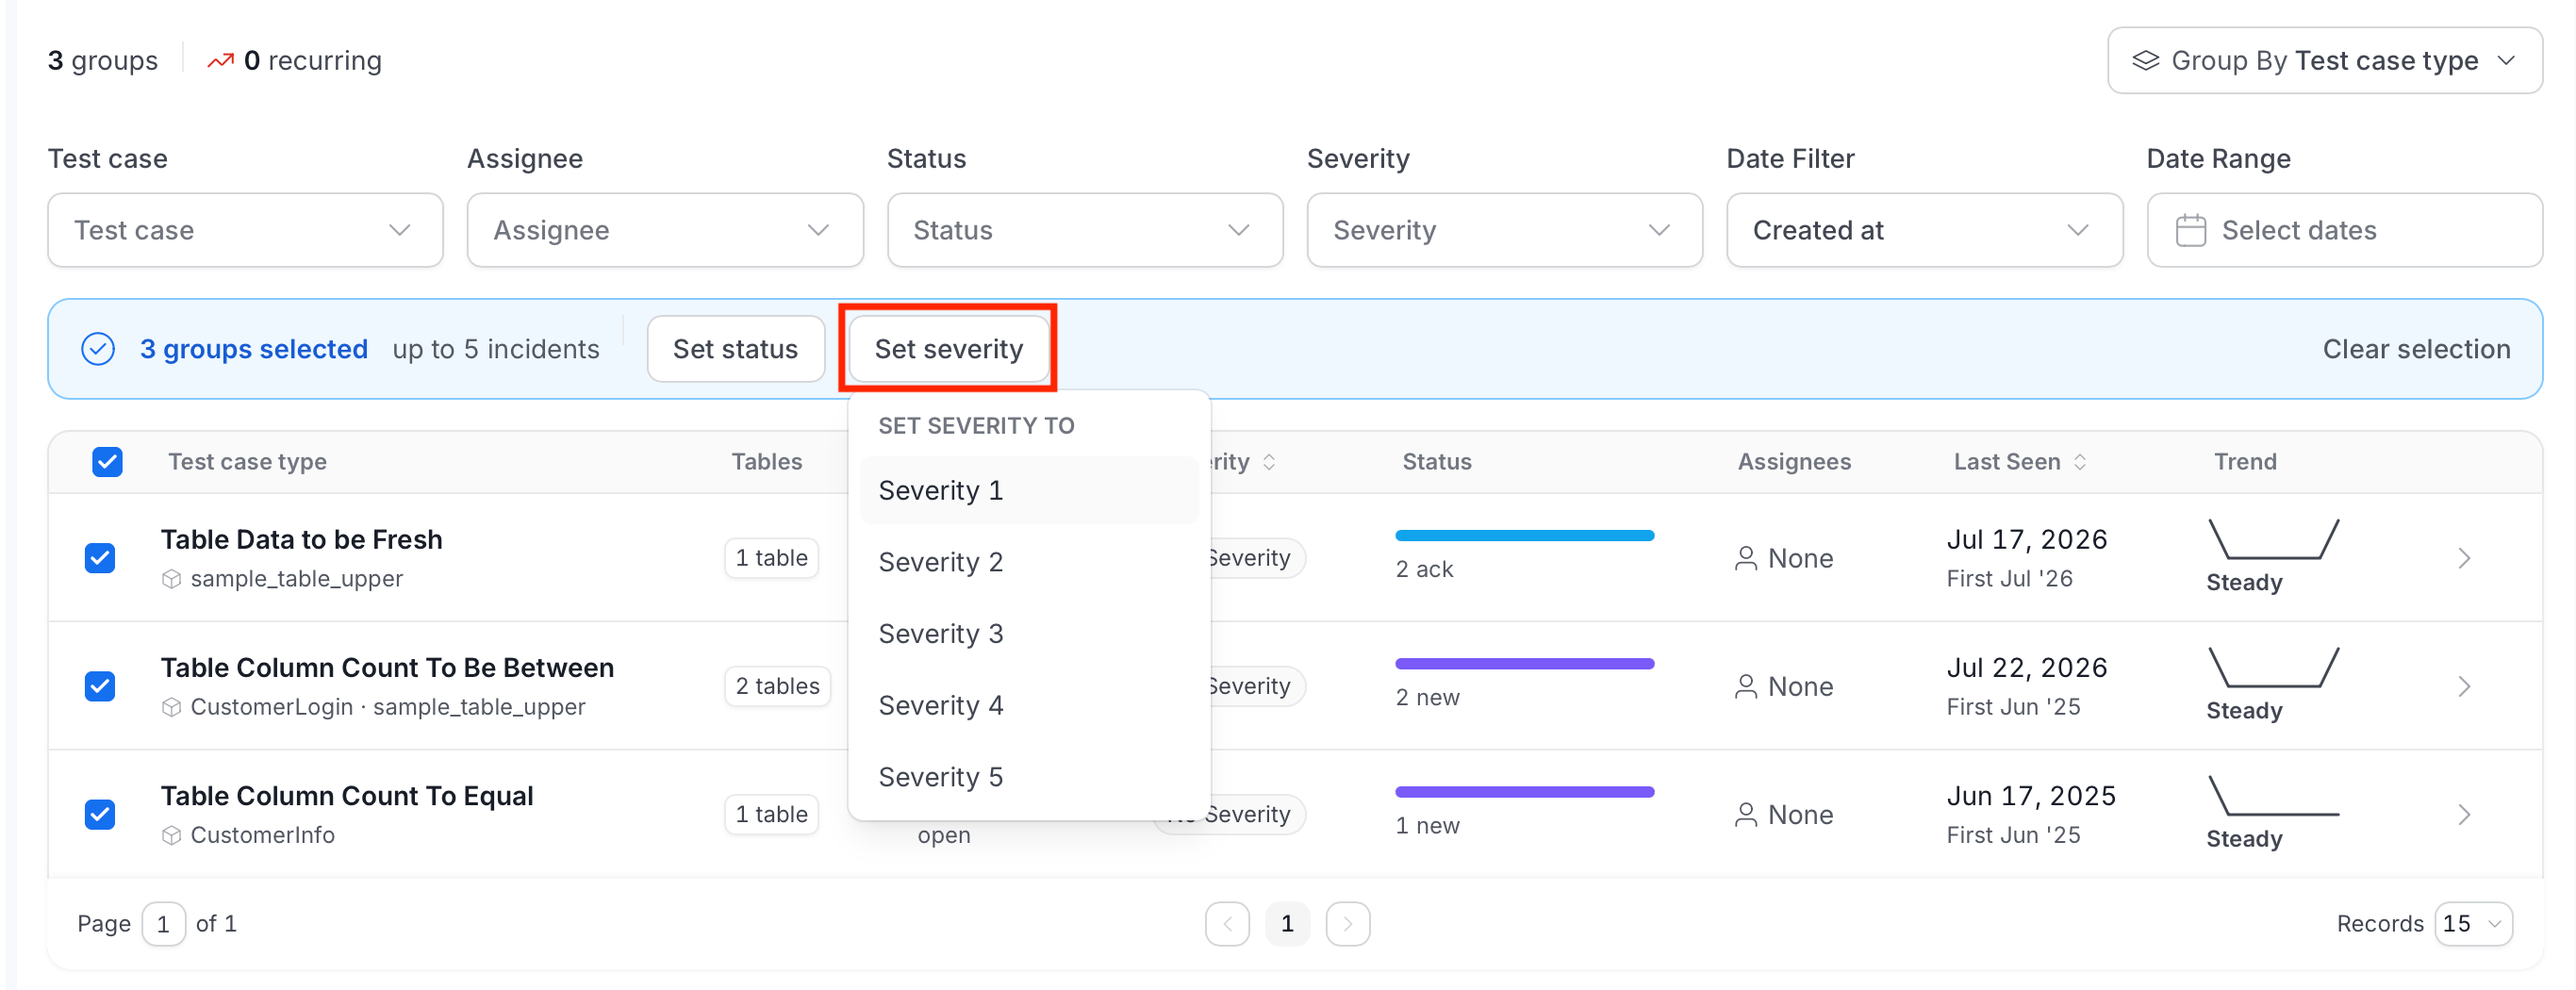Click person icon in Table Data row
The image size is (2576, 990).
1746,558
